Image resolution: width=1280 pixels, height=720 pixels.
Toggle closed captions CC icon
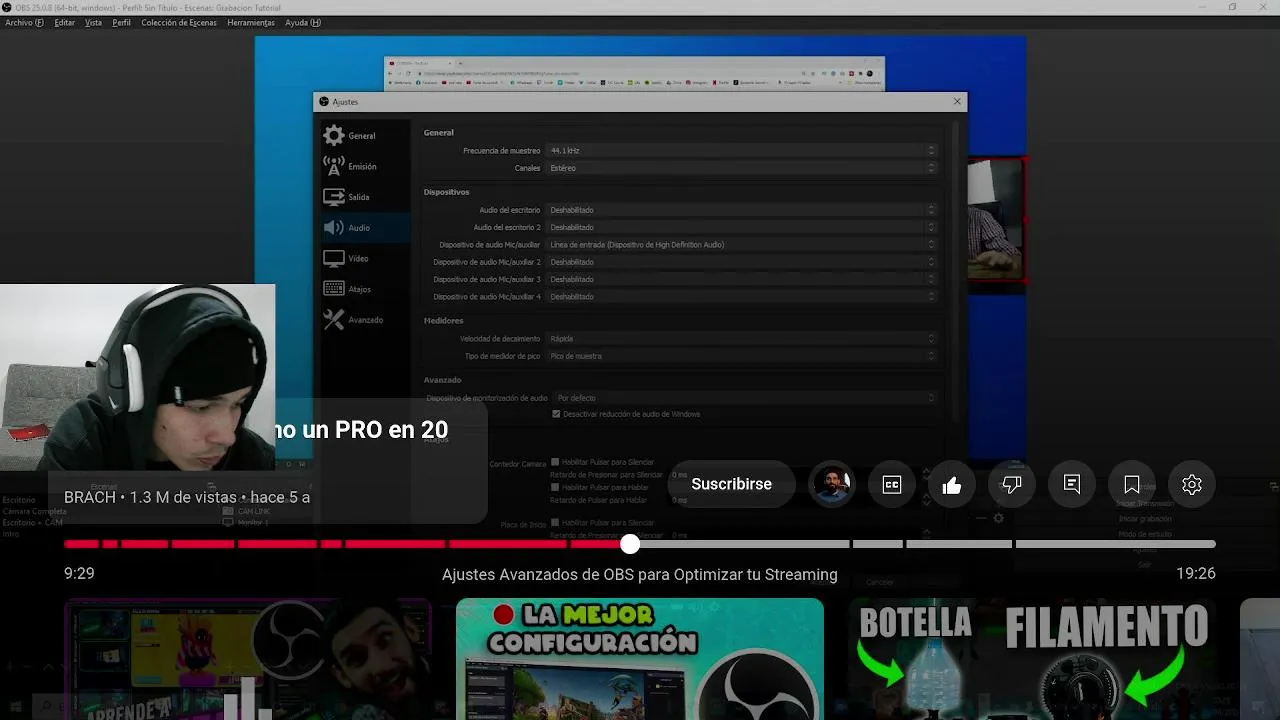tap(892, 484)
